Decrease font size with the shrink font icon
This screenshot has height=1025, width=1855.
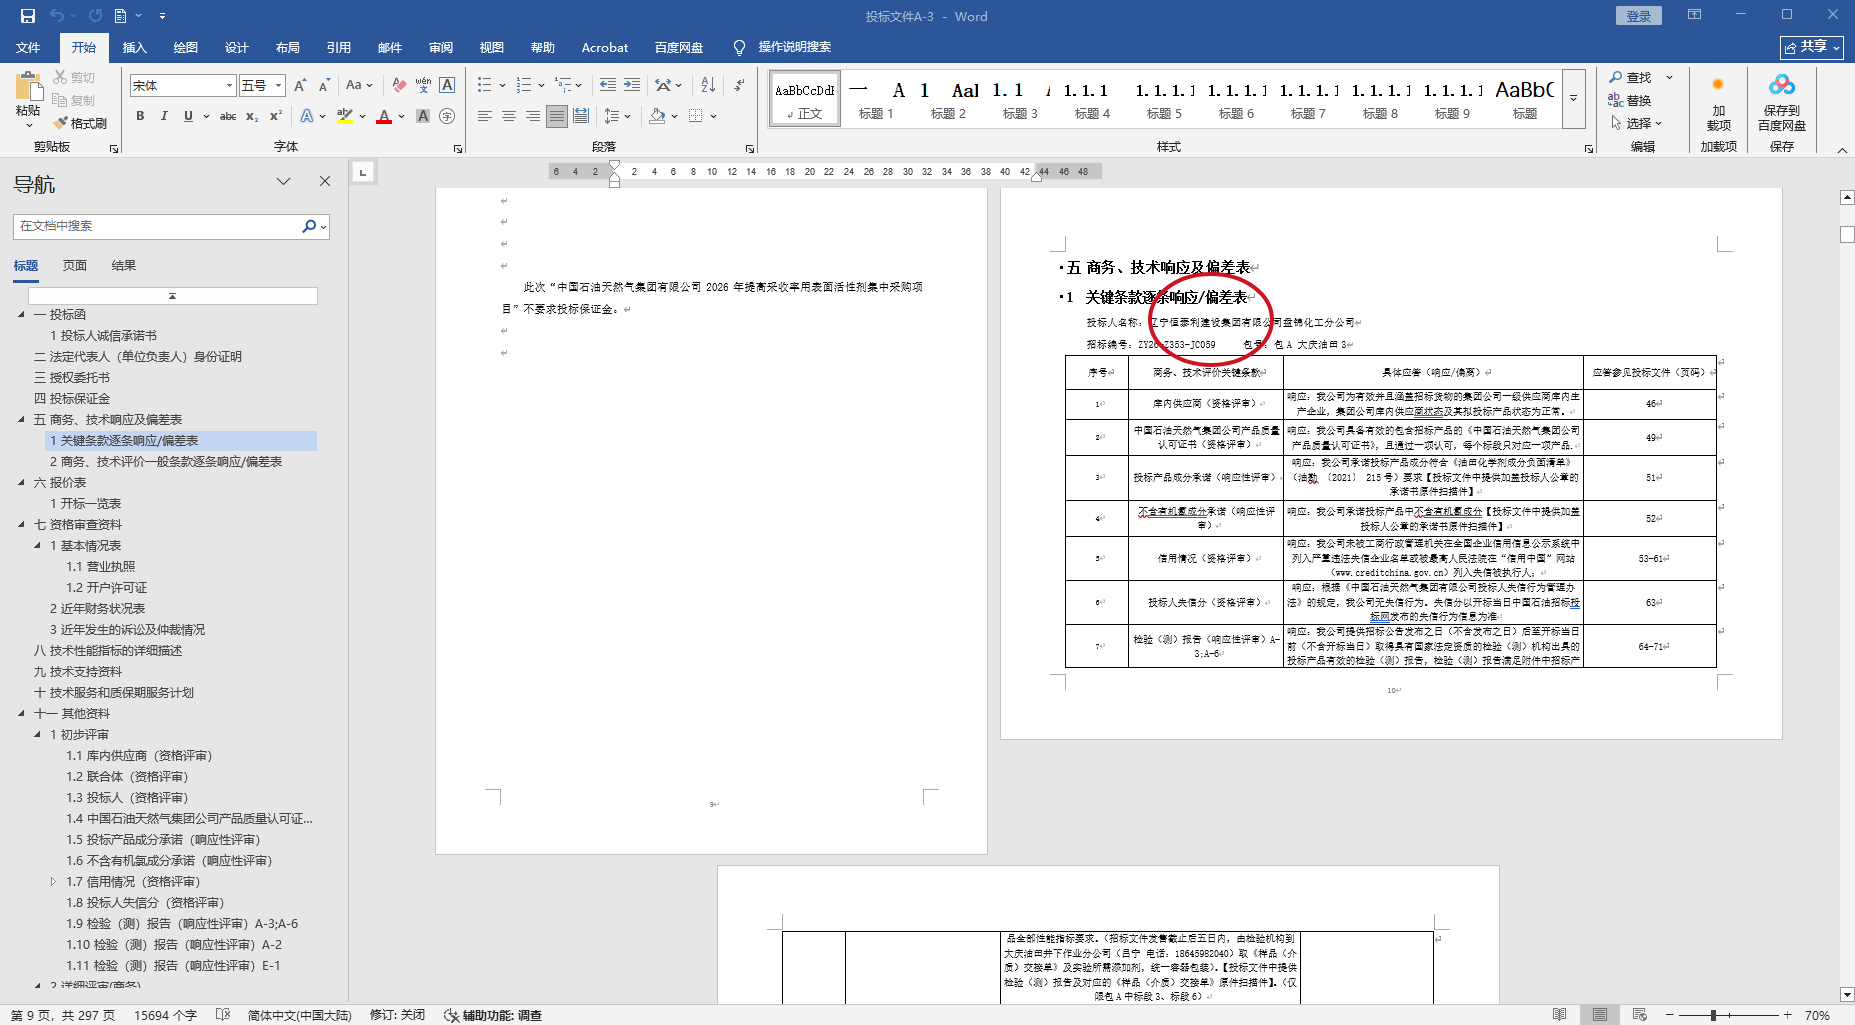point(324,85)
